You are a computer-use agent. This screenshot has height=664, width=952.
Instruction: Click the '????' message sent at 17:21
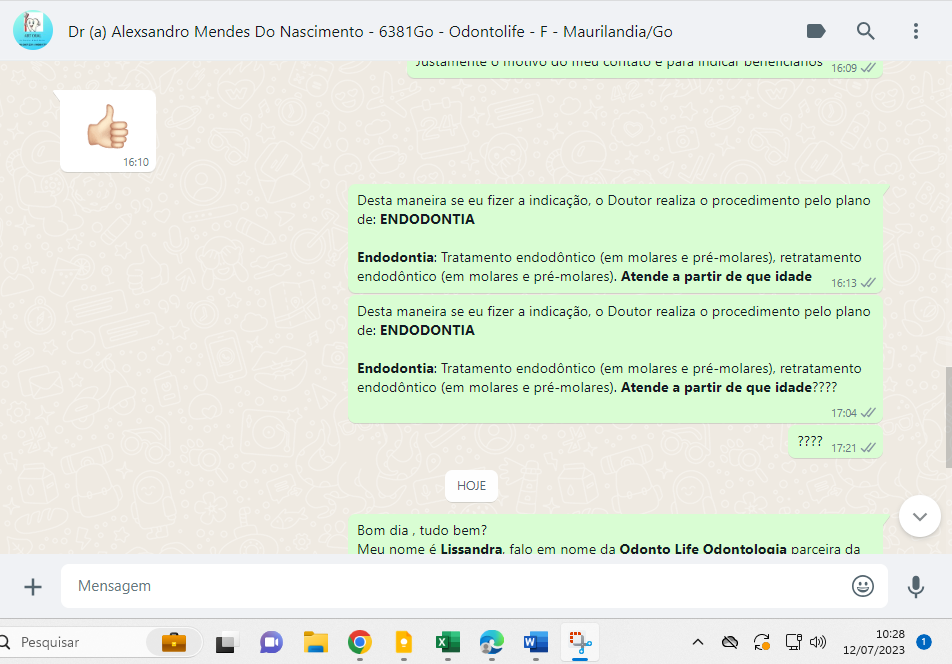[835, 441]
